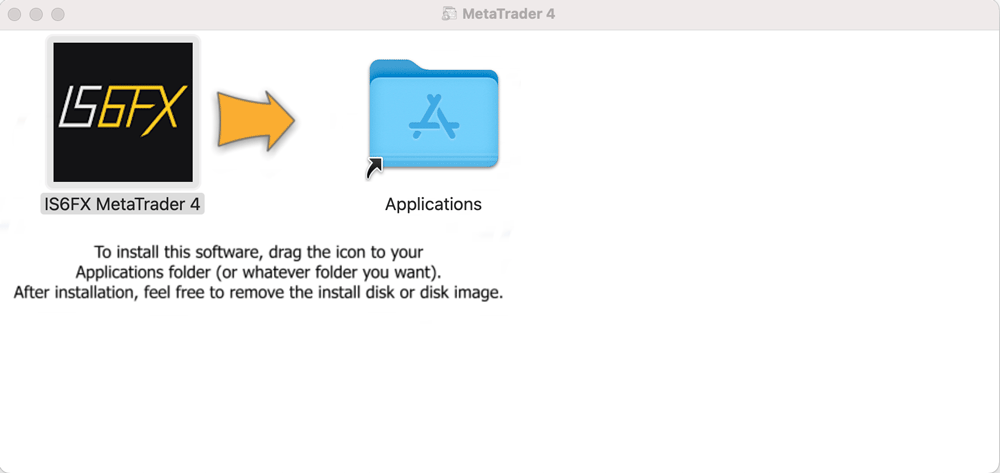Click the "After installation, feel free" text line

pyautogui.click(x=258, y=293)
